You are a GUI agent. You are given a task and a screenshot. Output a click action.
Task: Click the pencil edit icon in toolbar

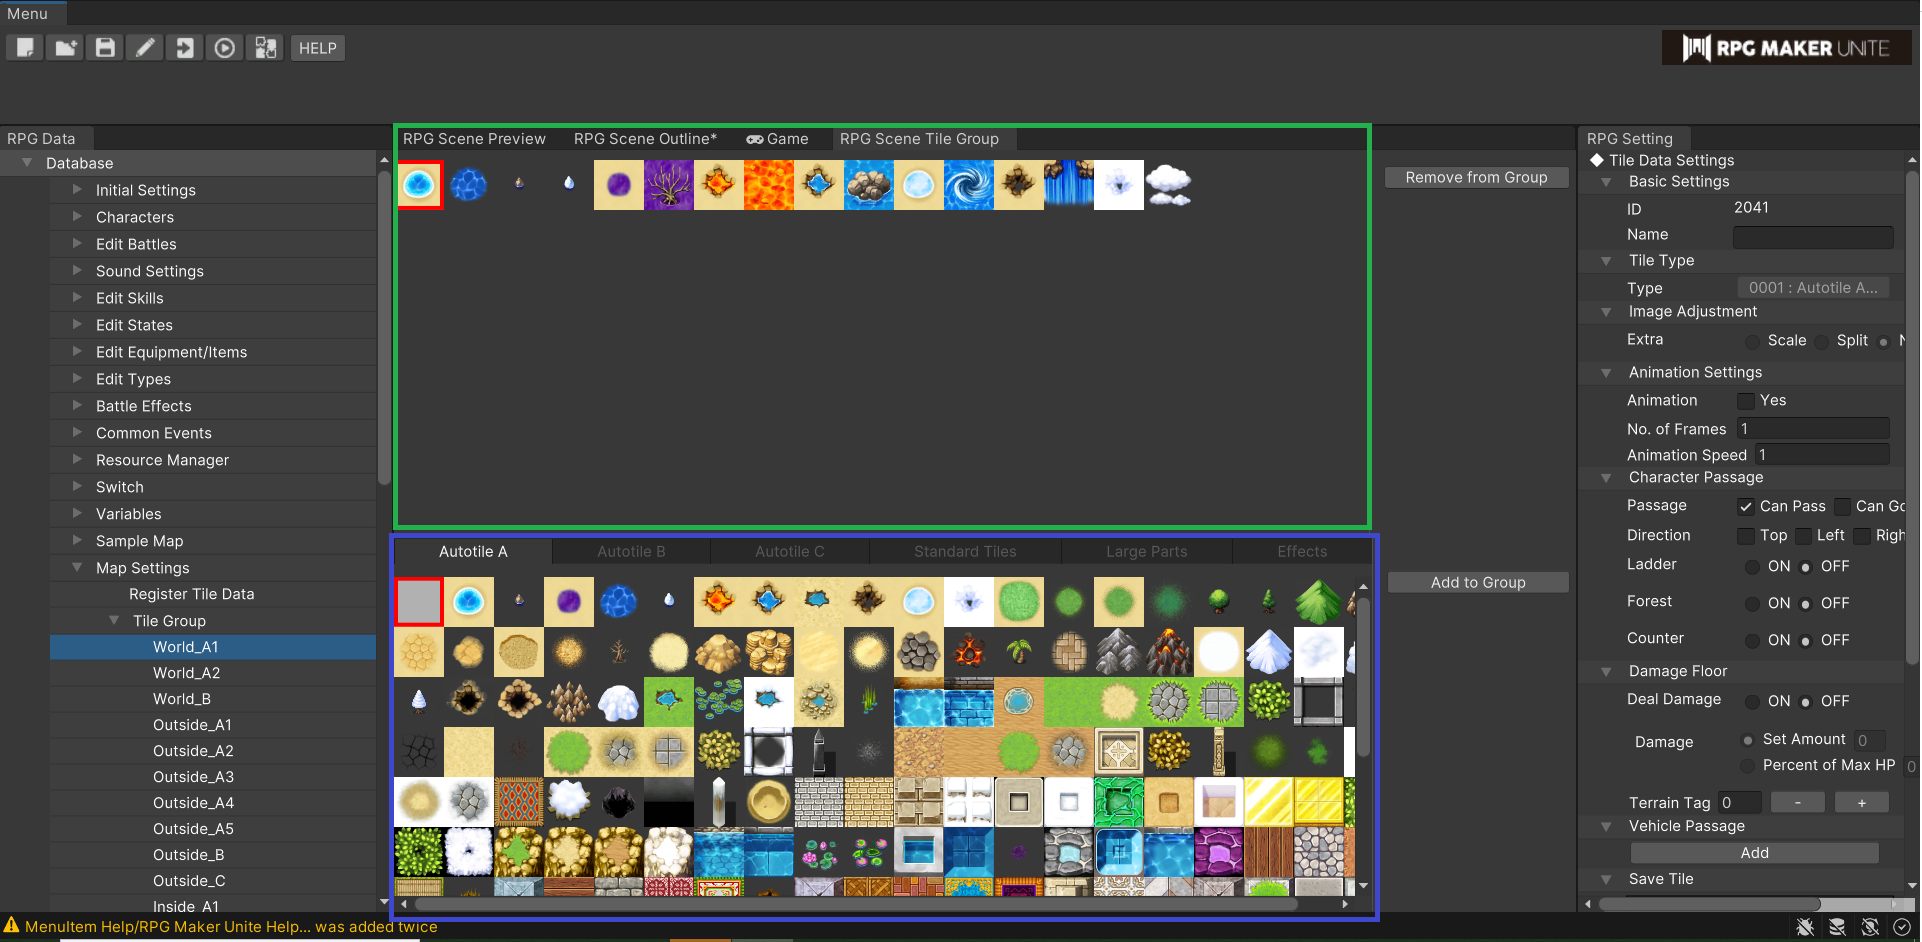click(x=145, y=48)
